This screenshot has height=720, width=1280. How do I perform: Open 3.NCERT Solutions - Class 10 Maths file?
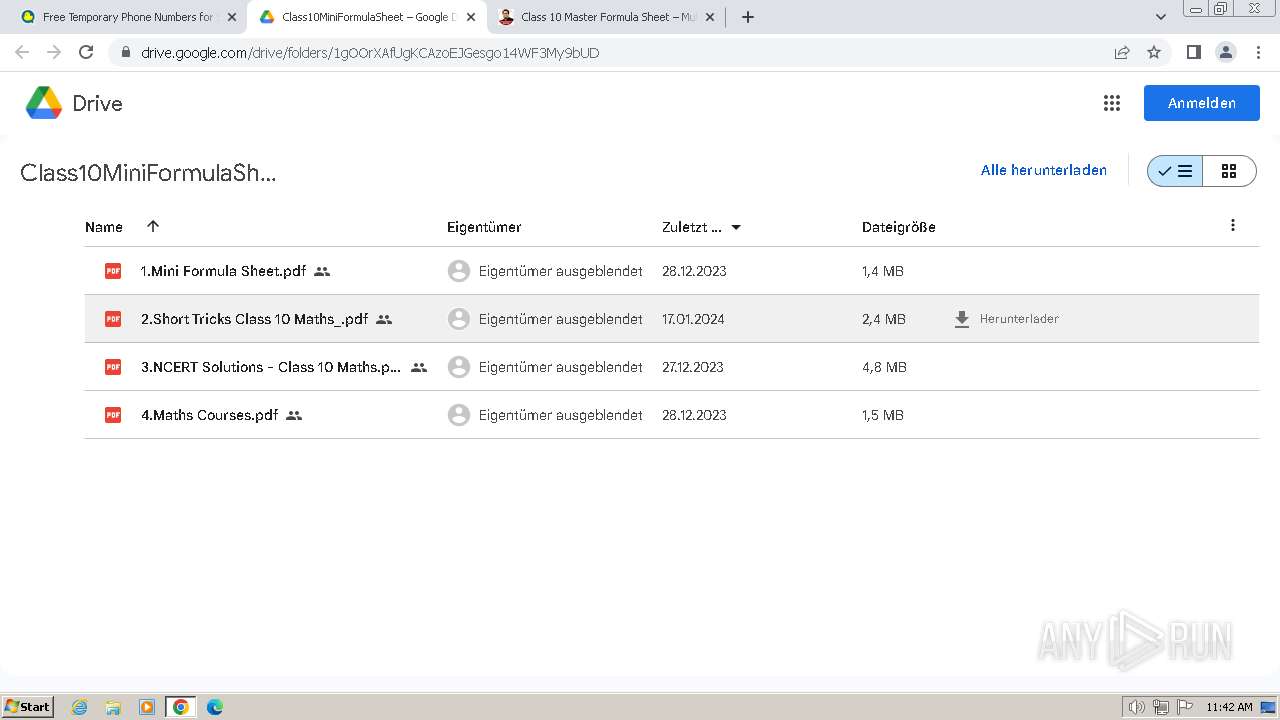tap(271, 367)
